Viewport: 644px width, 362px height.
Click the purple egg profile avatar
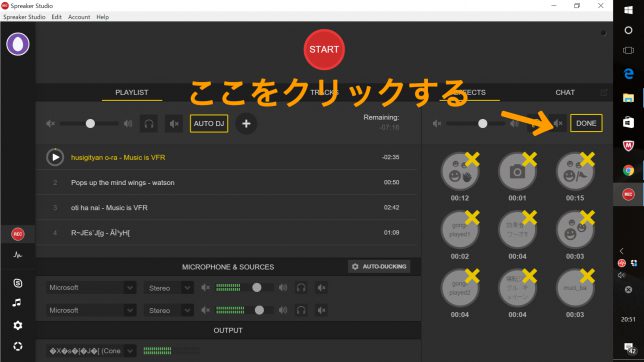[x=18, y=44]
